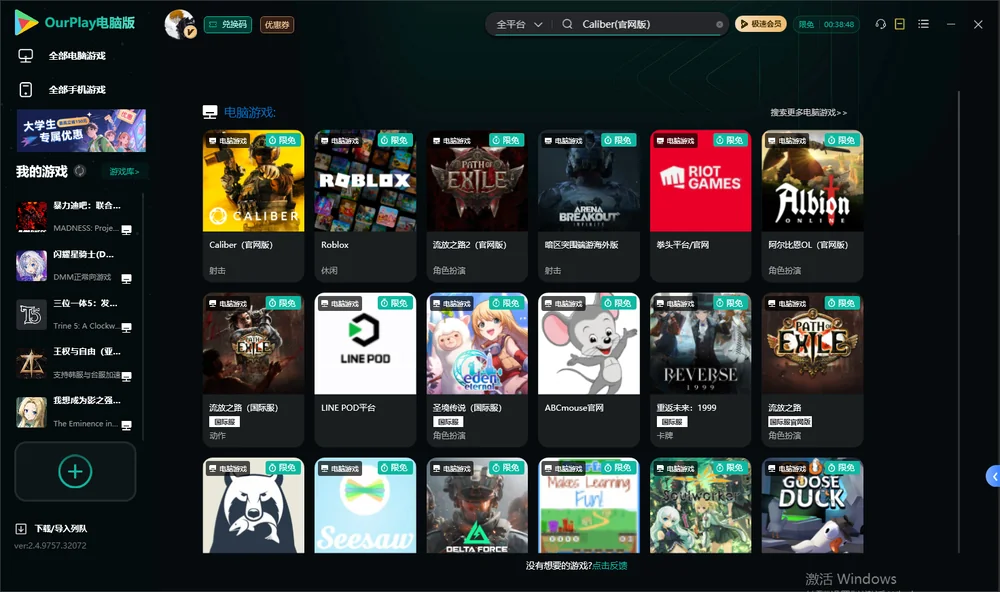The image size is (1000, 592).
Task: Clear the search field text
Action: [719, 25]
